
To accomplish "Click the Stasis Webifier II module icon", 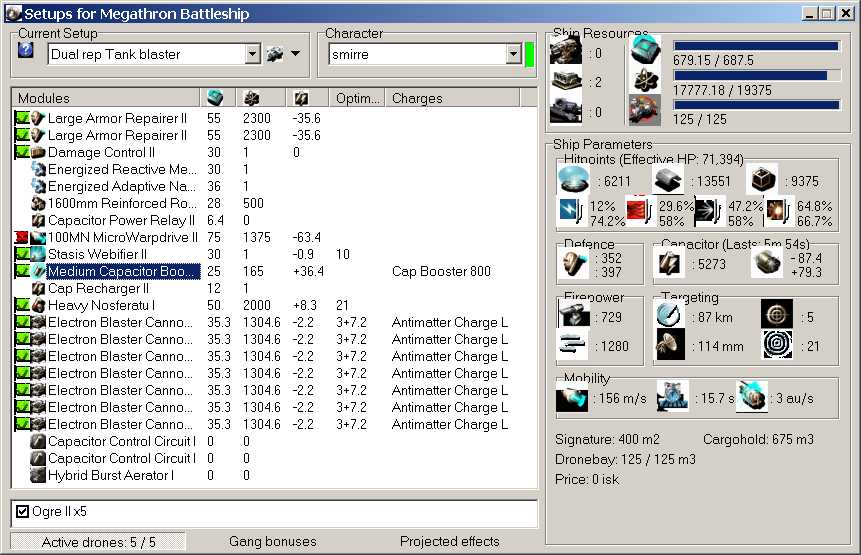I will click(x=38, y=254).
